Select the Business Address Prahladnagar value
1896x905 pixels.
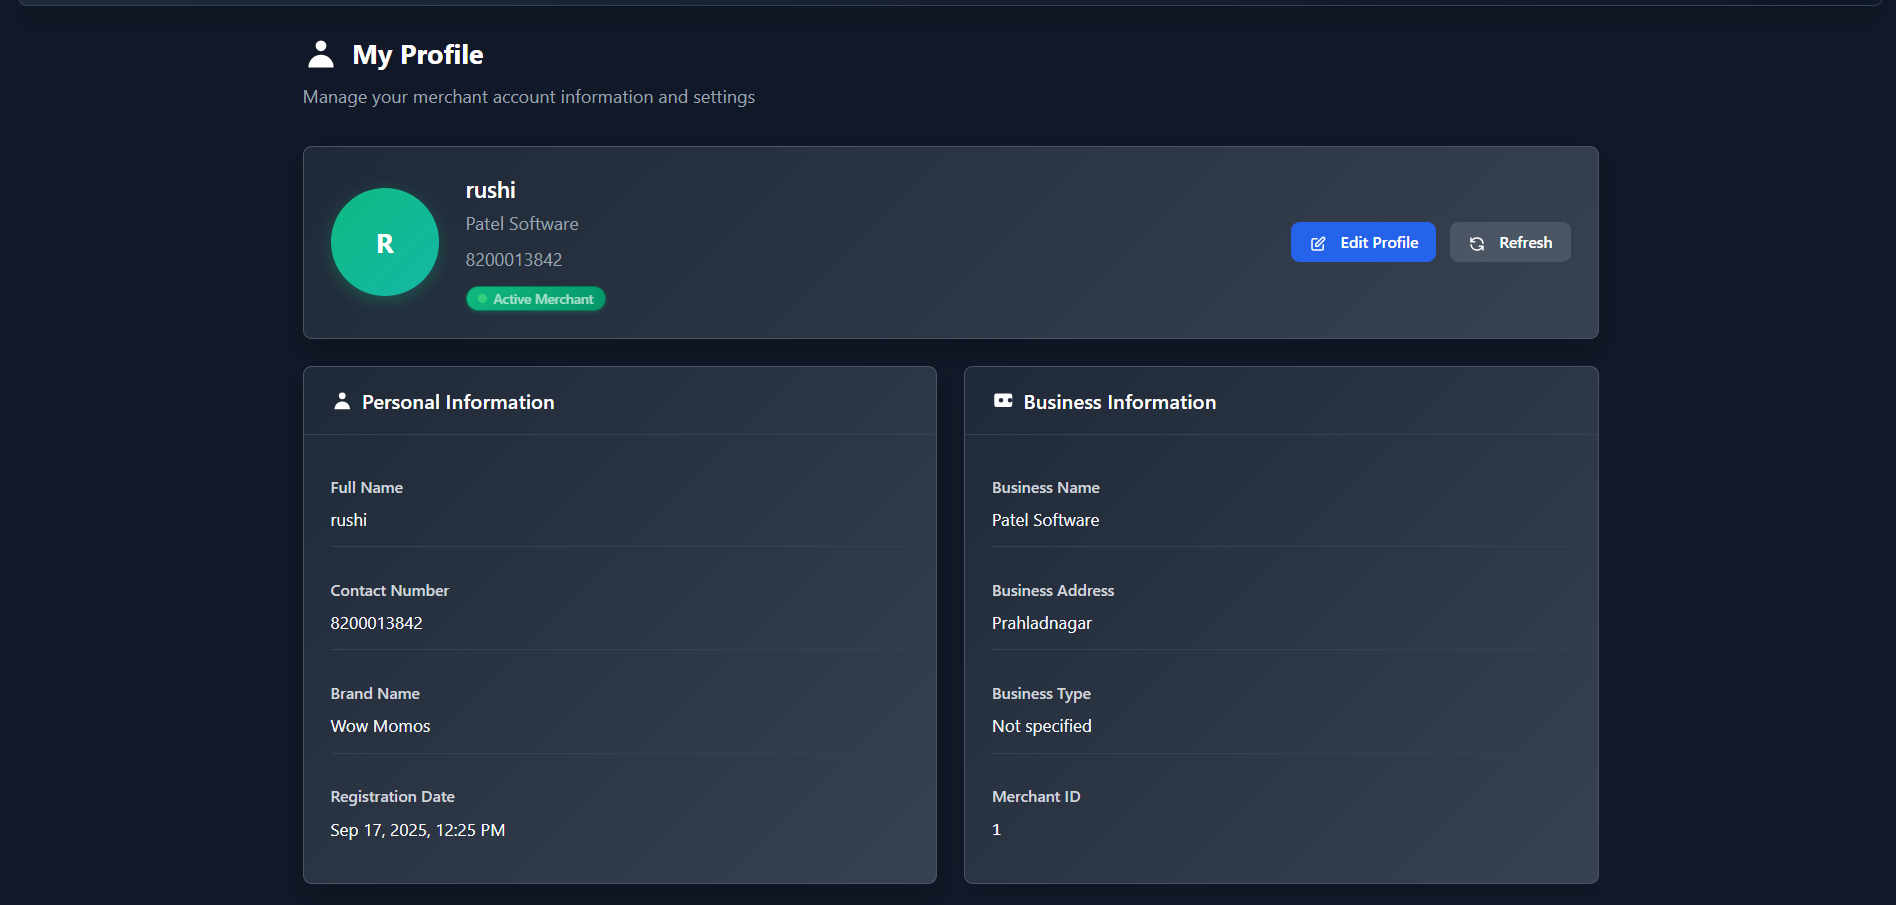(1041, 622)
